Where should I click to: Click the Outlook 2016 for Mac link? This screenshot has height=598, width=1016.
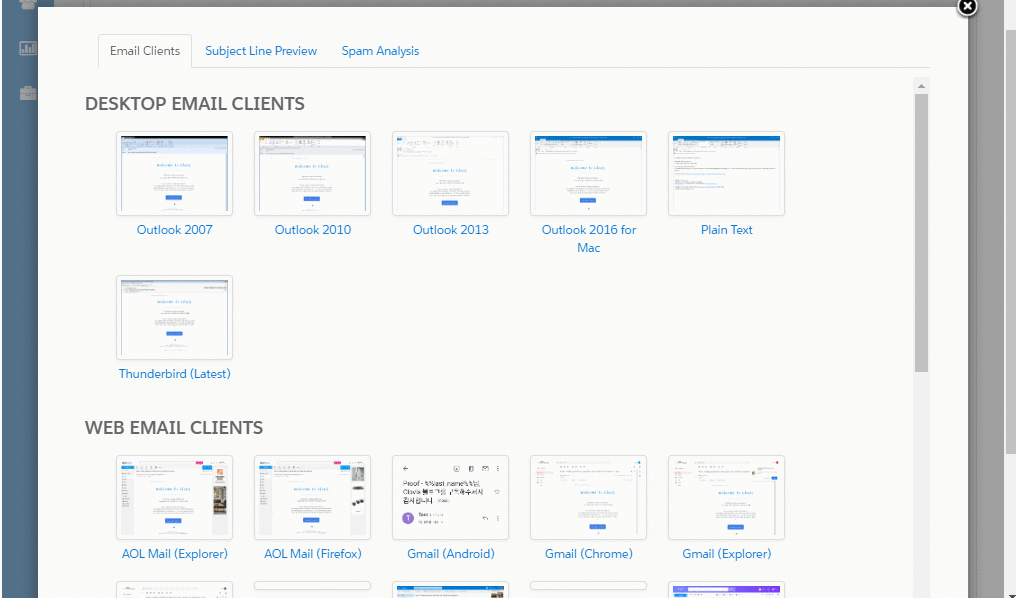click(588, 238)
